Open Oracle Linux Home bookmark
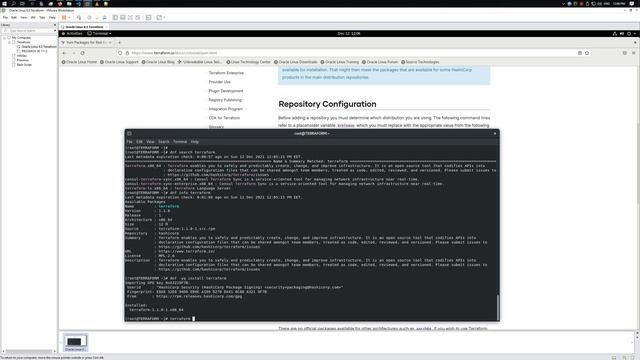Image resolution: width=640 pixels, height=360 pixels. tap(79, 62)
